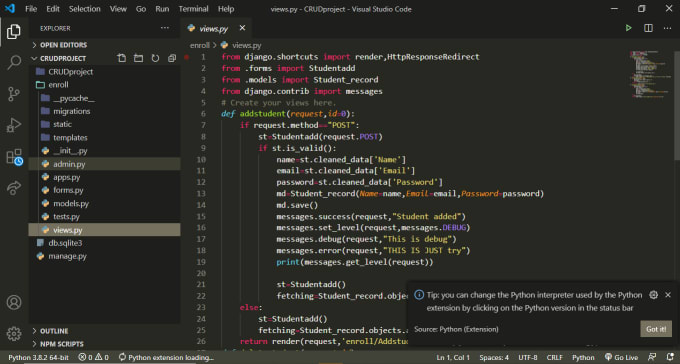The width and height of the screenshot is (680, 364).
Task: Expand the NPM SCRIPTS section
Action: click(x=105, y=344)
